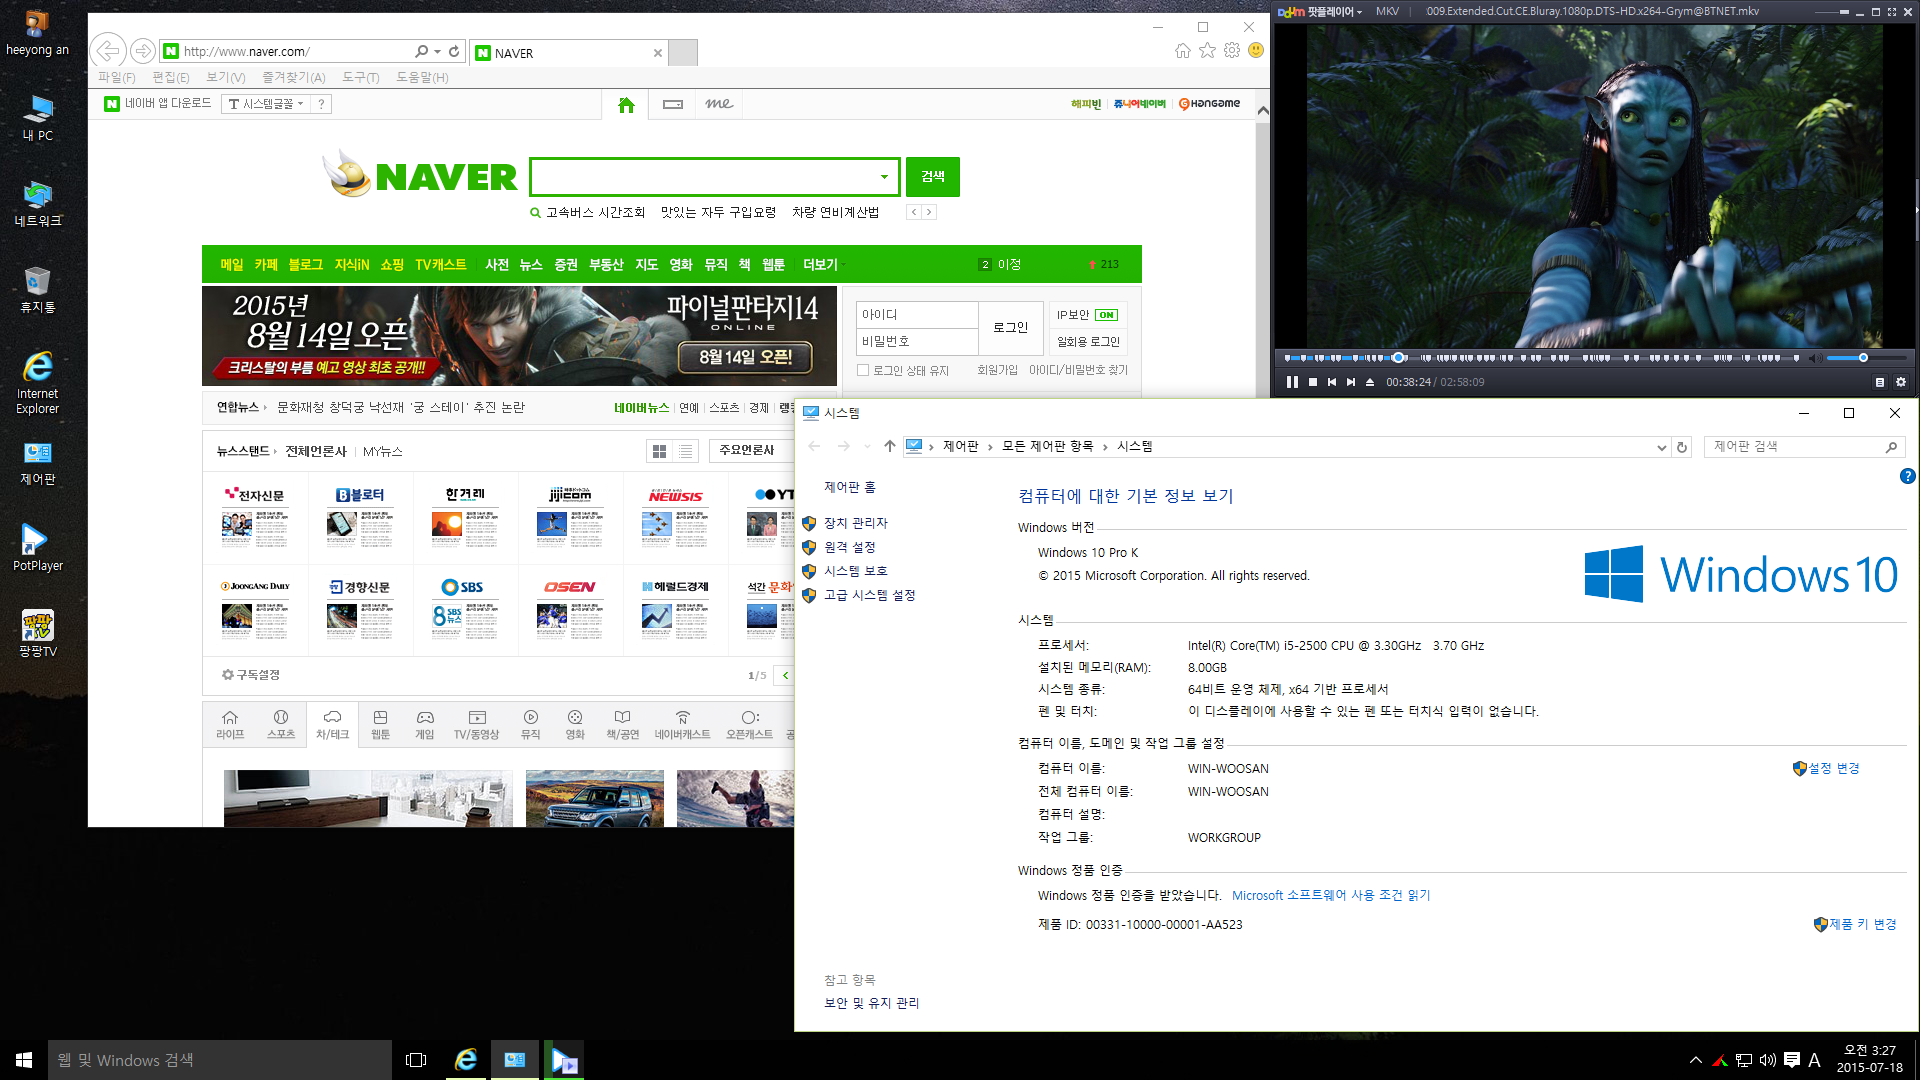1920x1080 pixels.
Task: Refresh the System control panel window
Action: point(1682,448)
